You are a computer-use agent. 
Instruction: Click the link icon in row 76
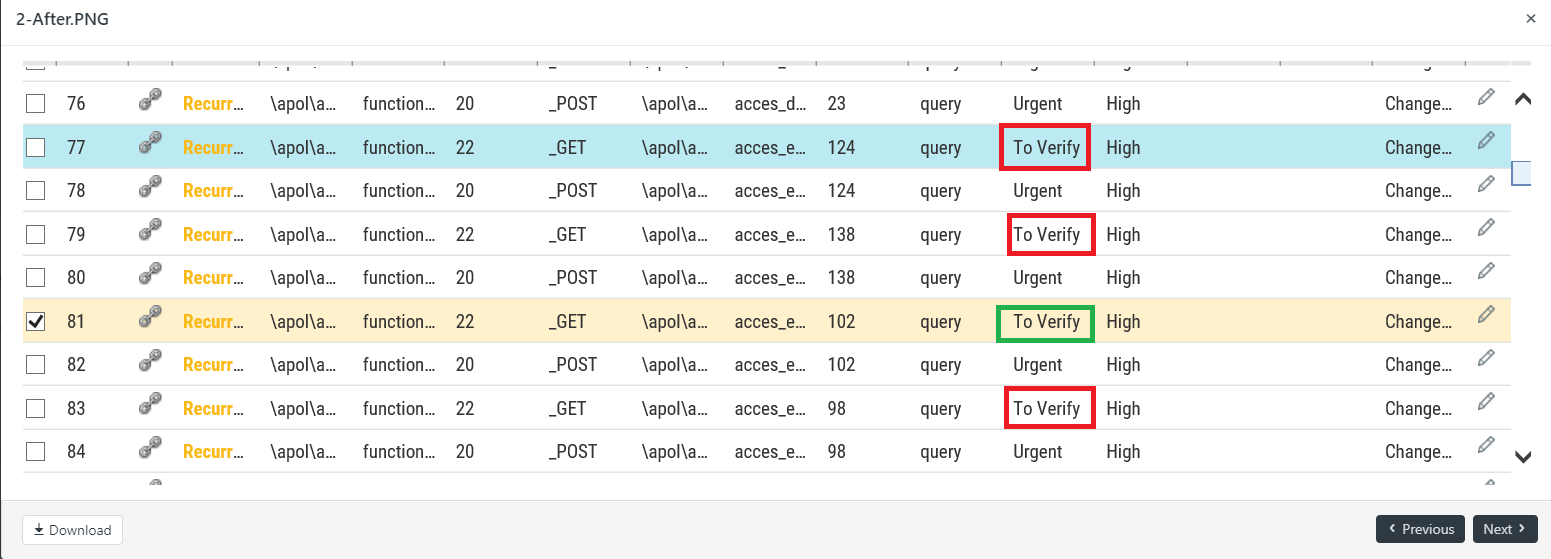pyautogui.click(x=150, y=99)
